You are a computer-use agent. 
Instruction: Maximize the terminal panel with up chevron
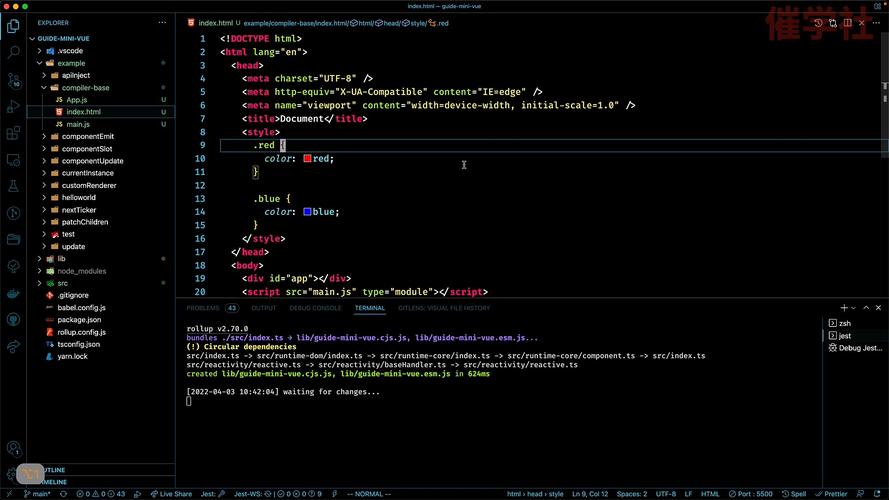pos(866,308)
